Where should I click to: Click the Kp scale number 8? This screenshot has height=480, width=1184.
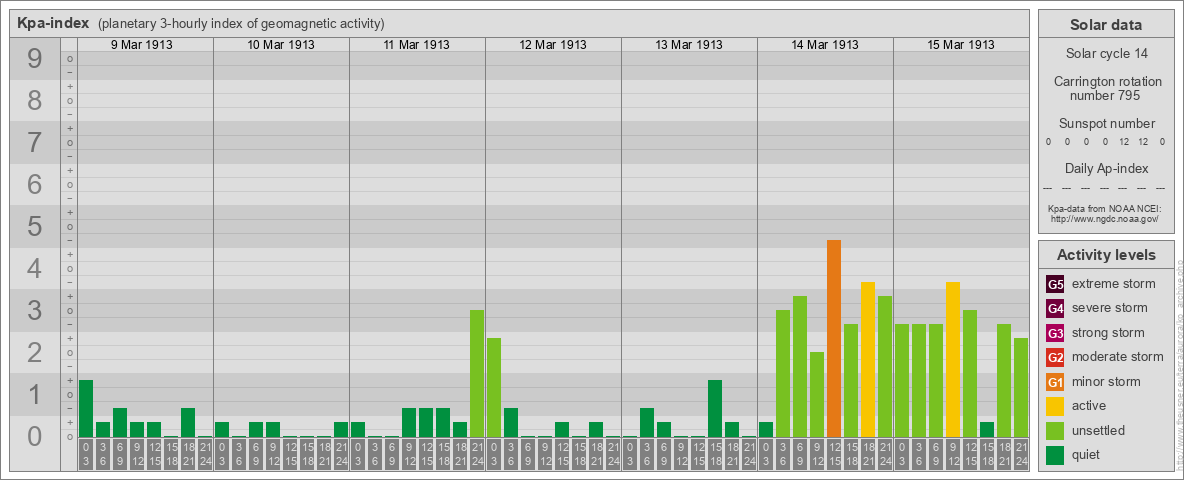point(34,100)
